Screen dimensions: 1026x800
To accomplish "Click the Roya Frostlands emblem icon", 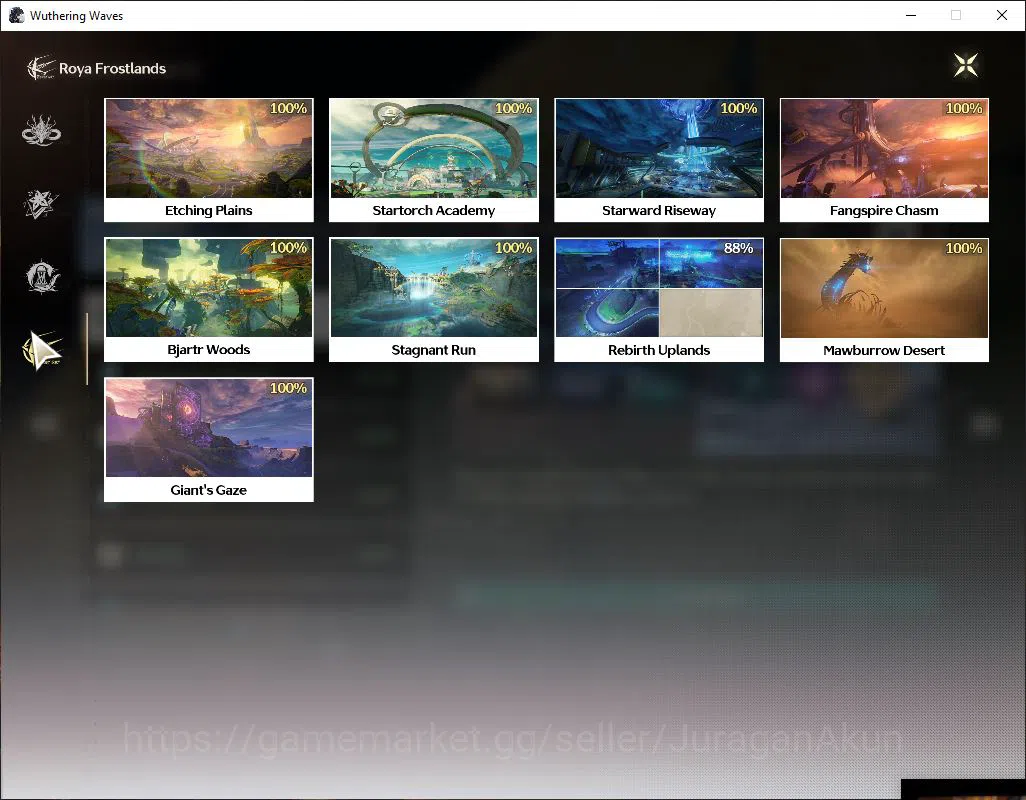I will pos(40,68).
